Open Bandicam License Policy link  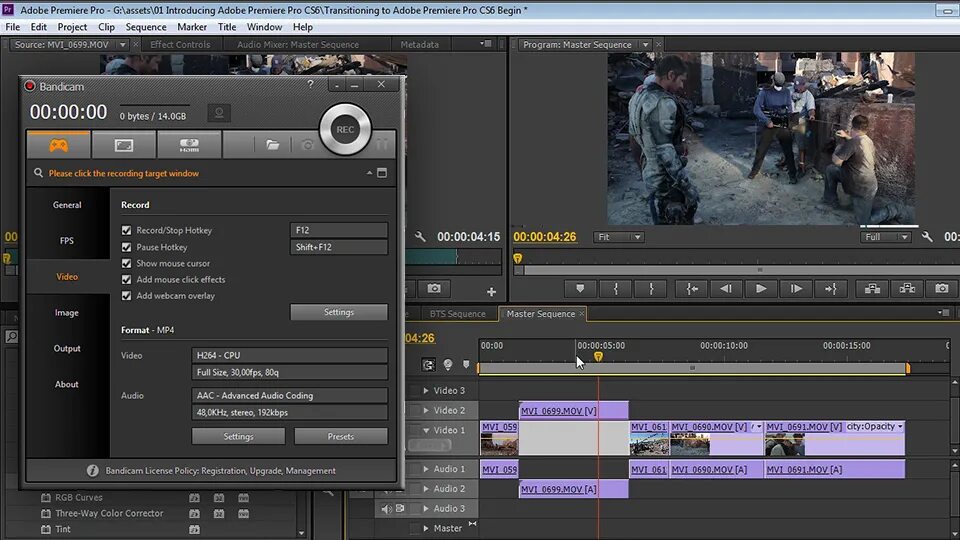(x=220, y=471)
